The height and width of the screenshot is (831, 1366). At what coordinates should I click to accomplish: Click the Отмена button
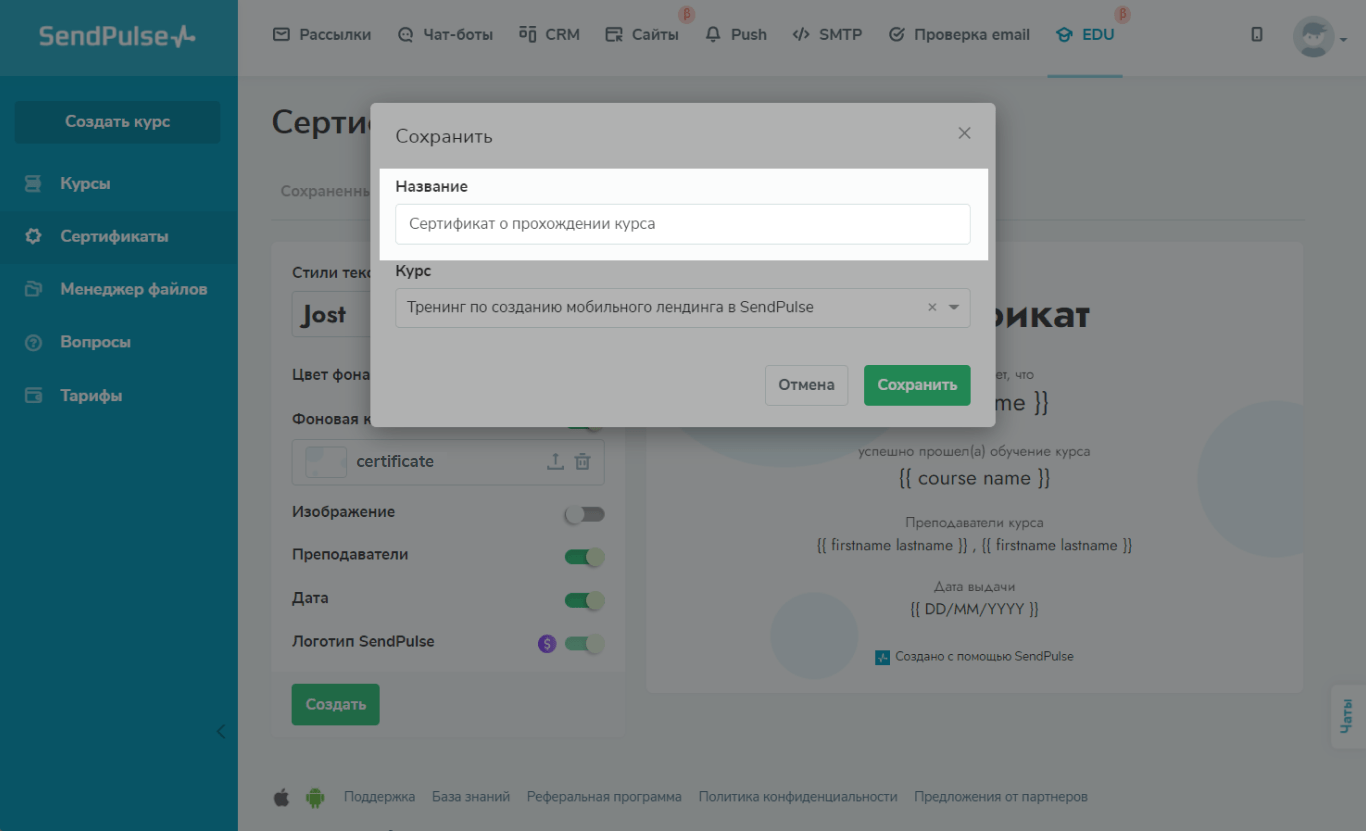coord(806,385)
